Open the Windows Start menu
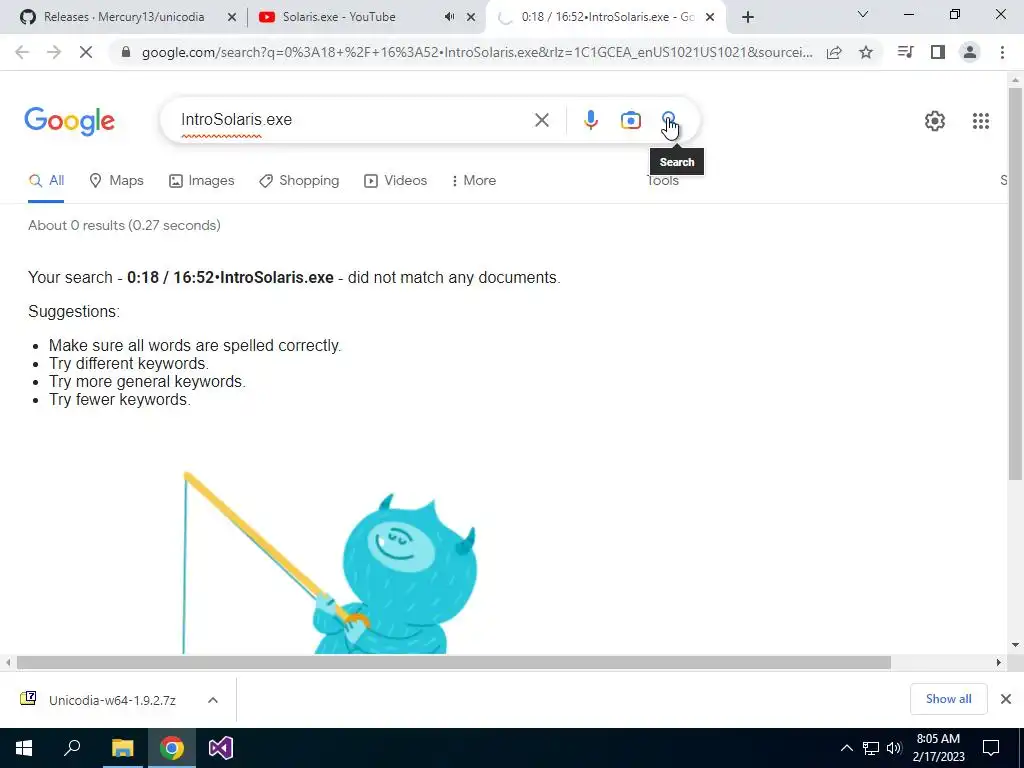1024x768 pixels. coord(24,748)
